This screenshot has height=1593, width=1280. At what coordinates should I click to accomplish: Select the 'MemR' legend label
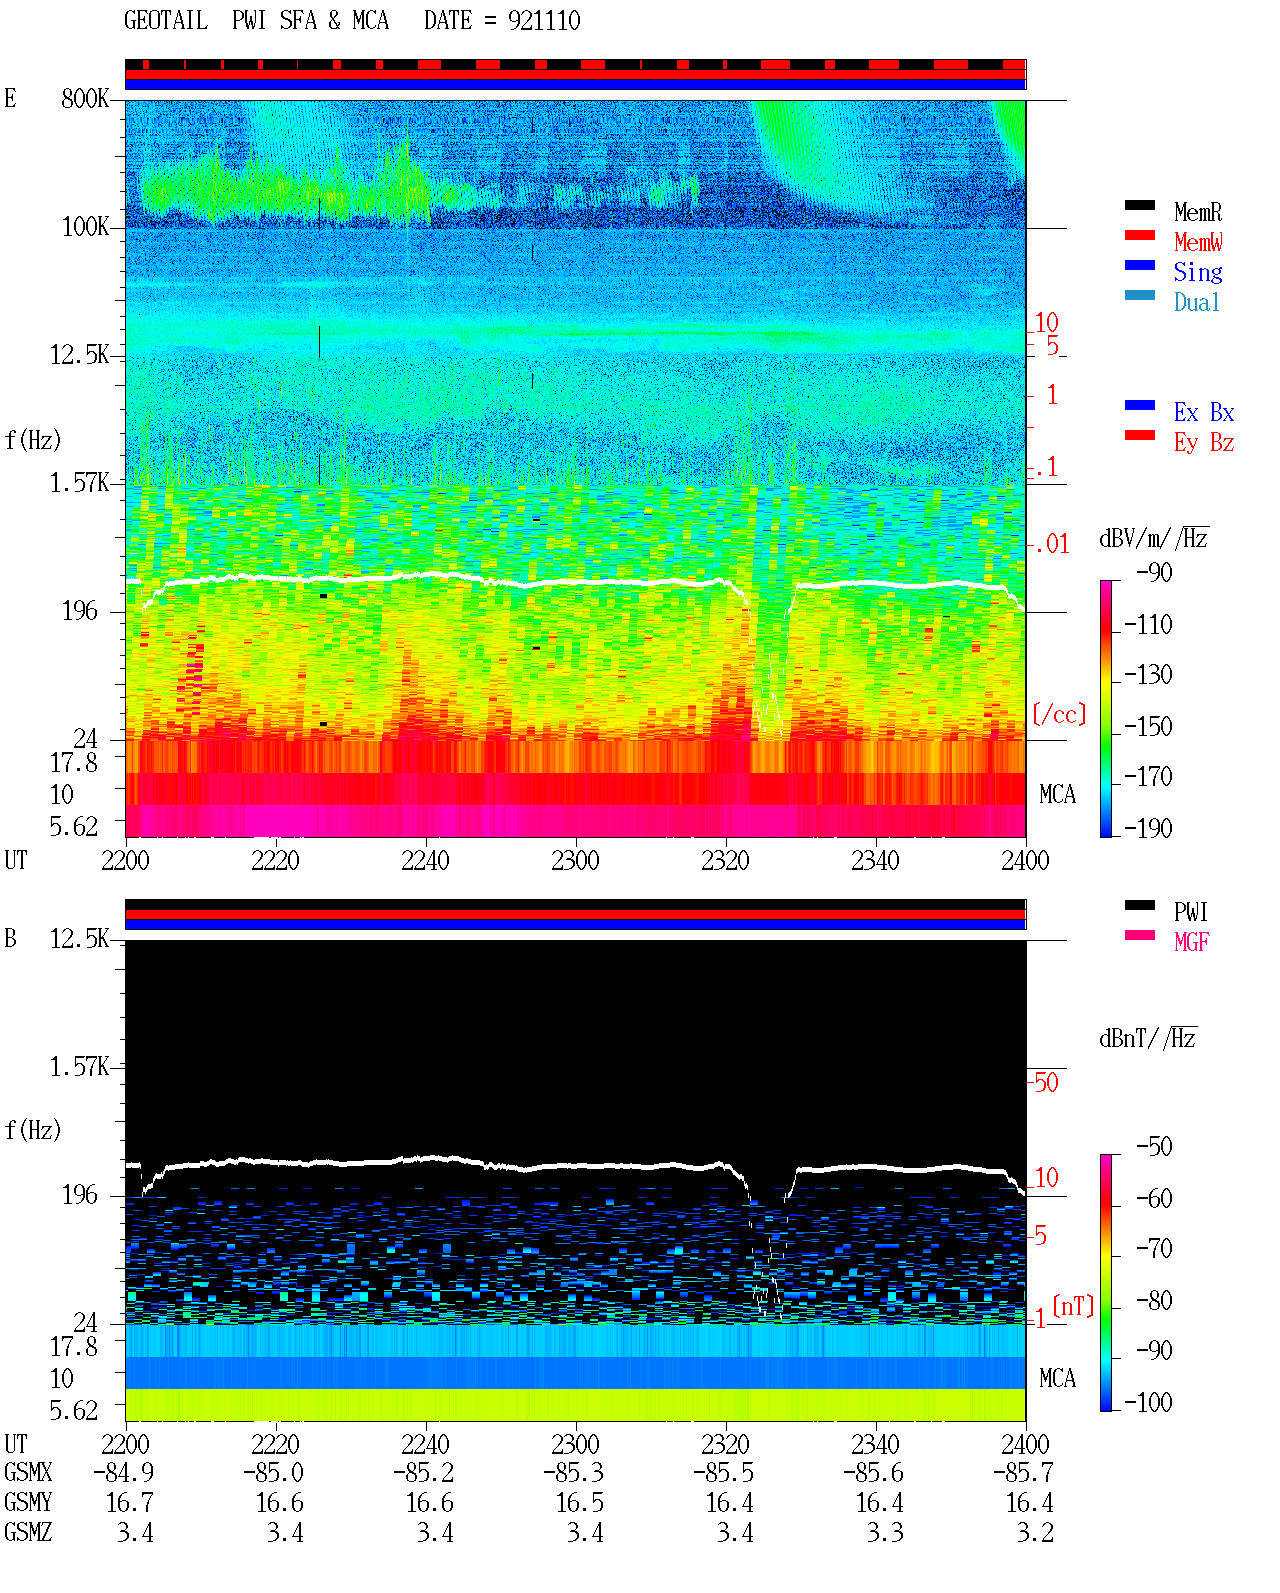click(x=1198, y=212)
